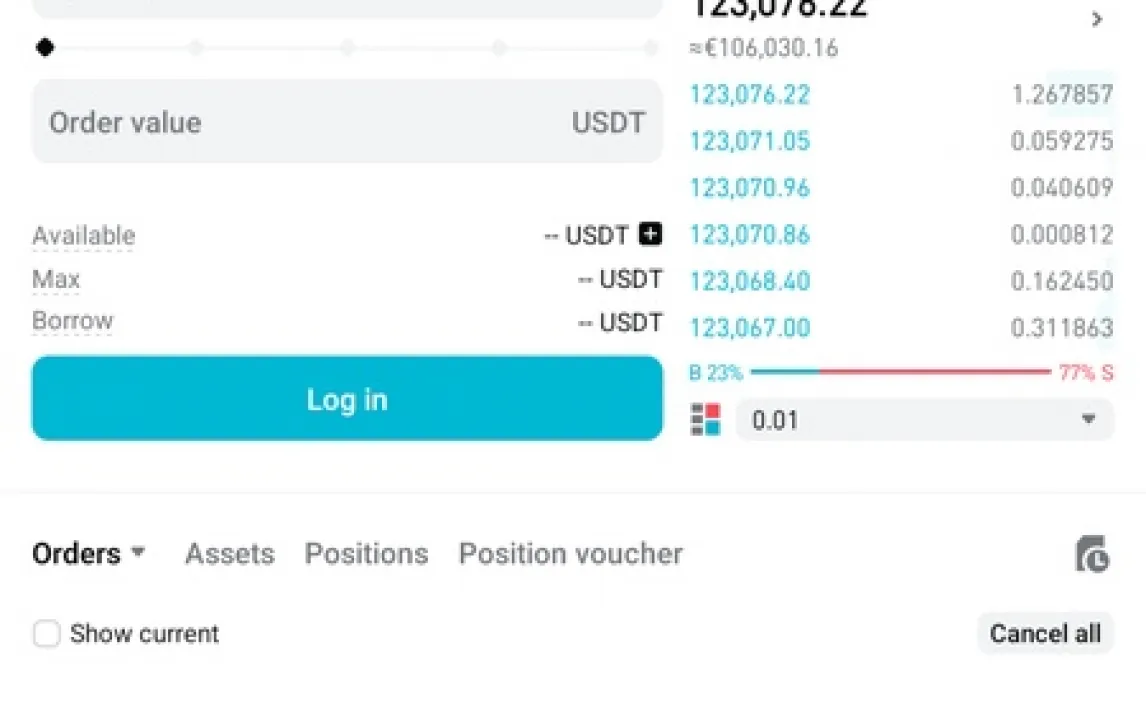
Task: Click the Cancel all button
Action: (1045, 633)
